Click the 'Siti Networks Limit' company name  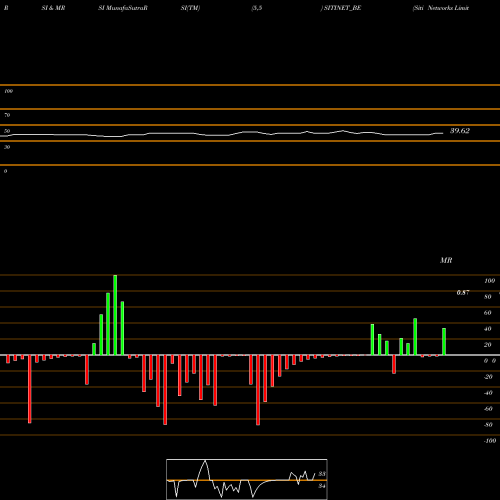441,8
